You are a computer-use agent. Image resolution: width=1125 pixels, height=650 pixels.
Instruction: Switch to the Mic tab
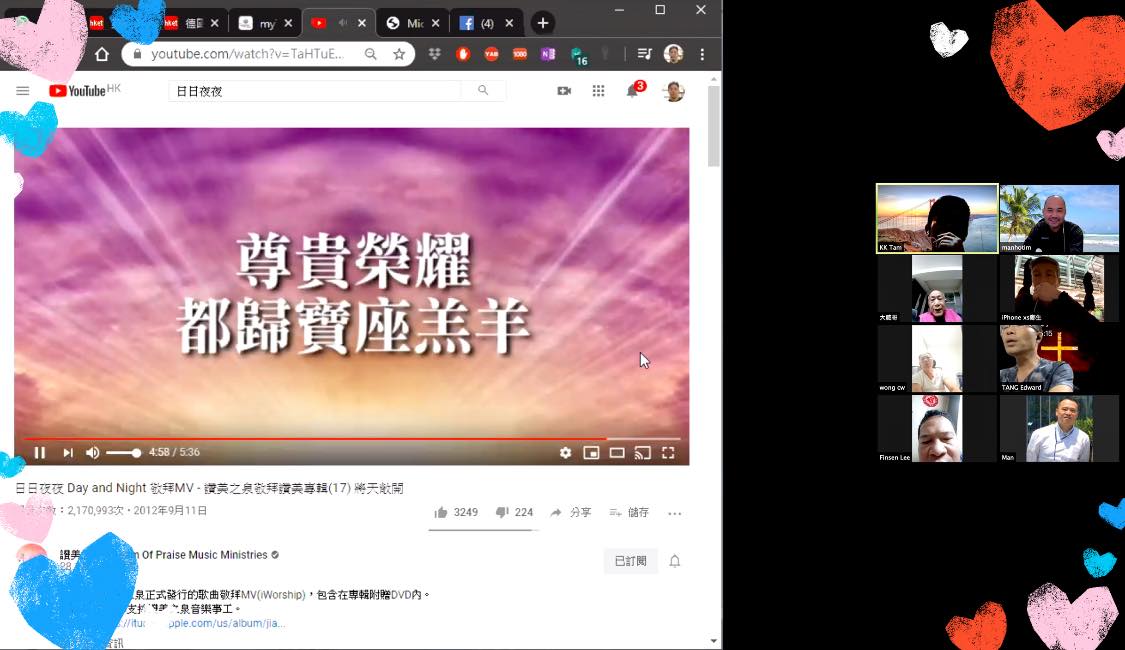click(413, 23)
